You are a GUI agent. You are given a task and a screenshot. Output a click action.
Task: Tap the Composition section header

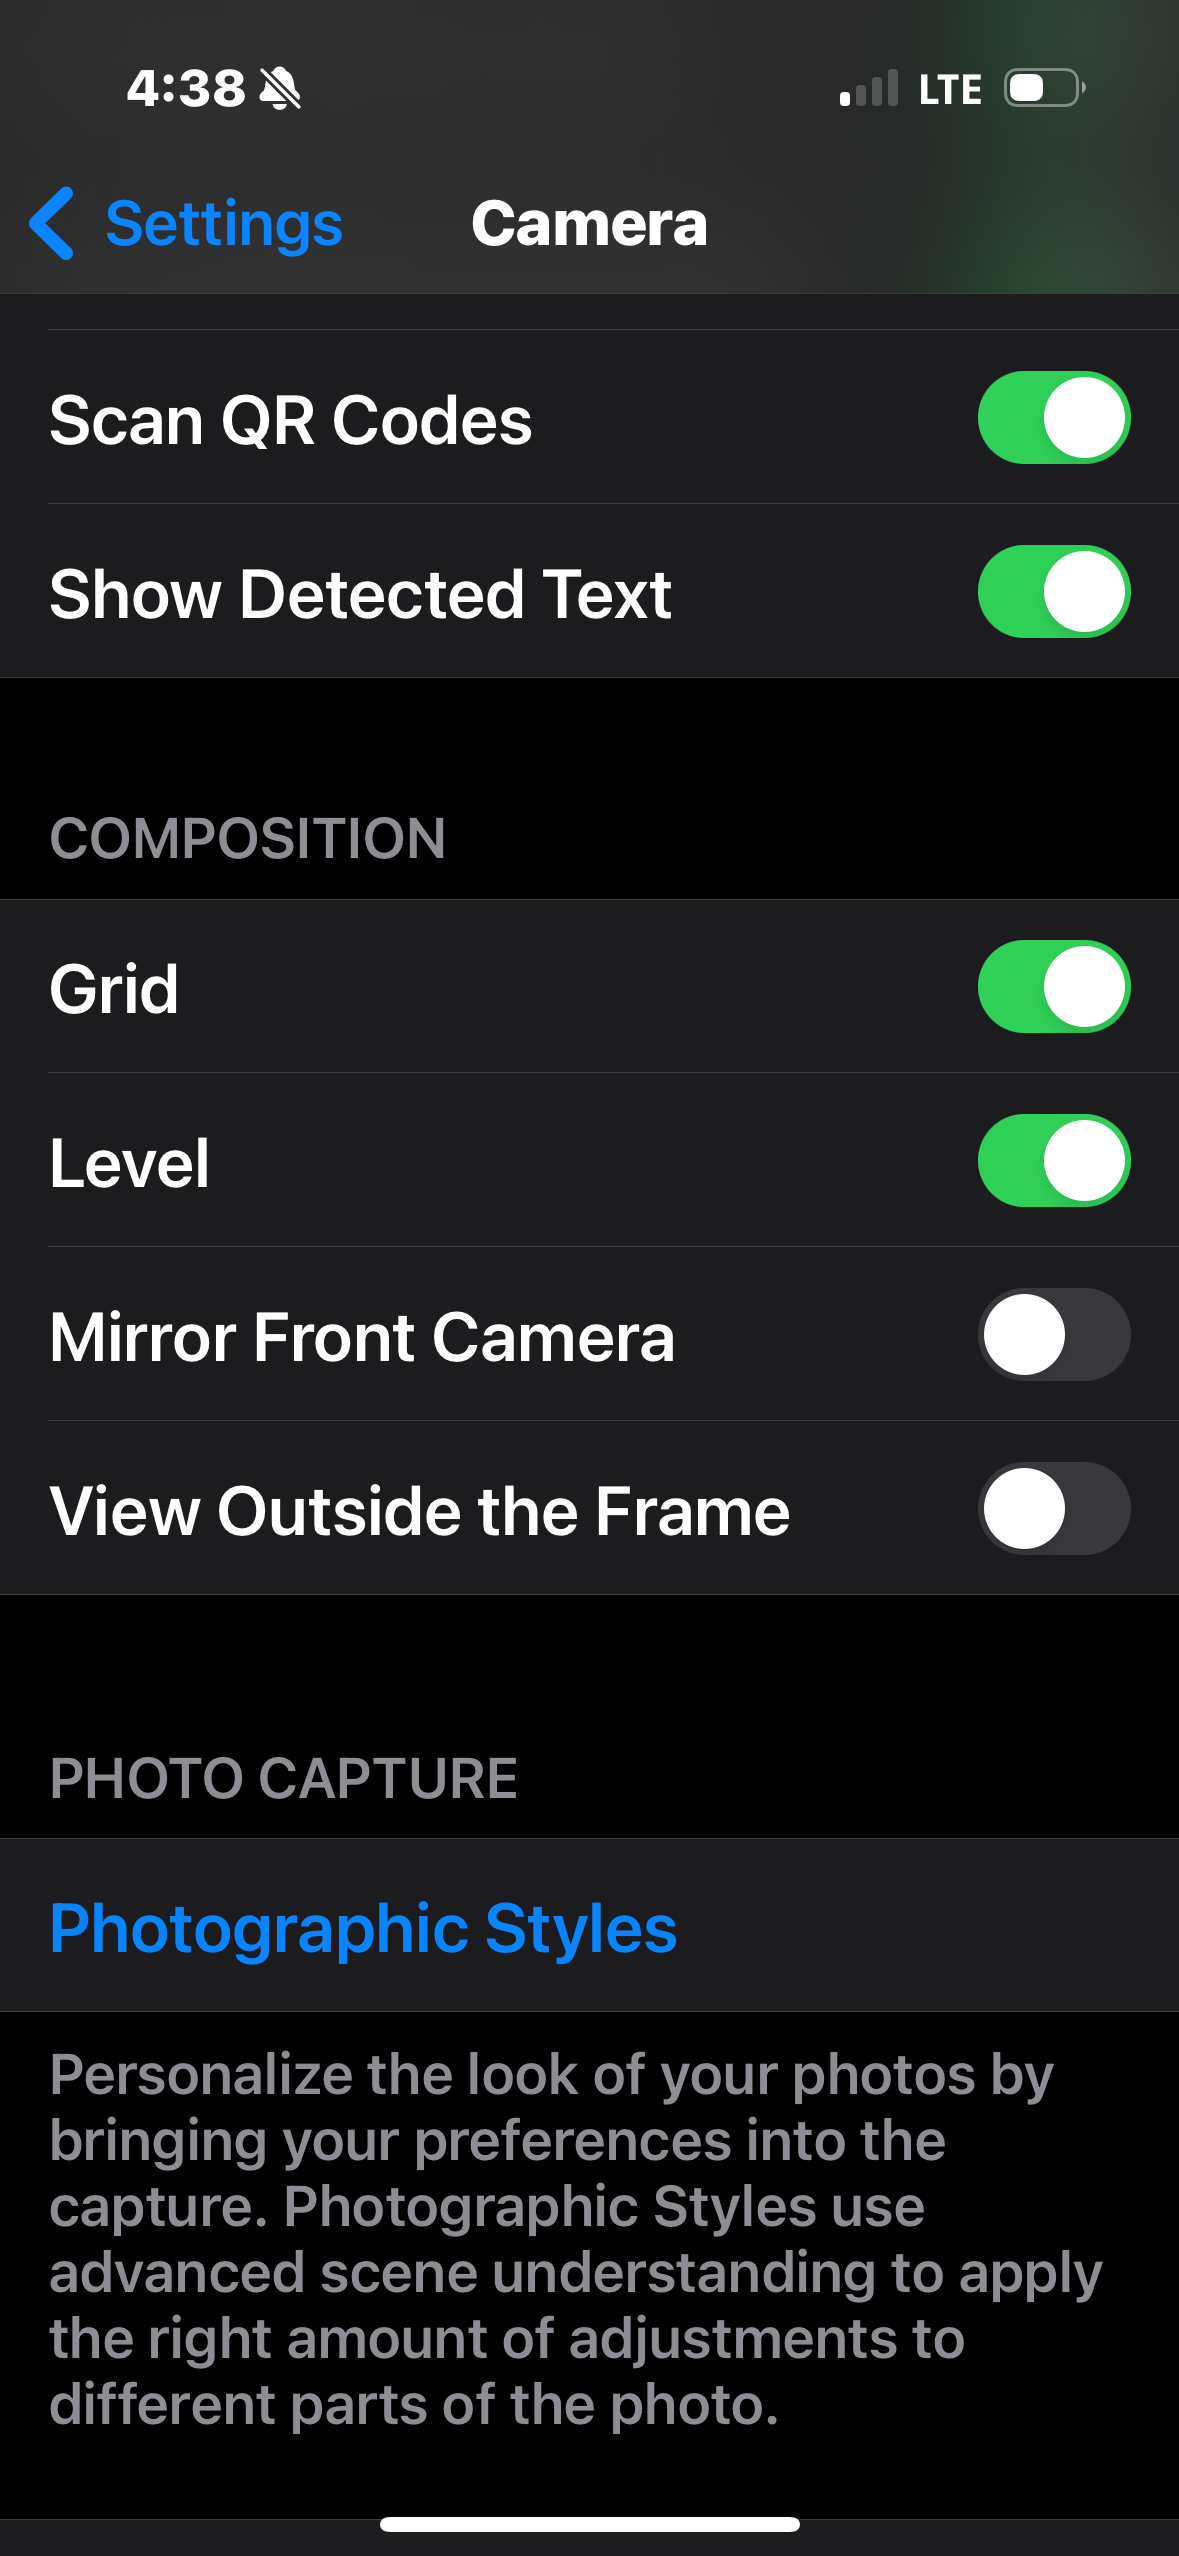247,838
